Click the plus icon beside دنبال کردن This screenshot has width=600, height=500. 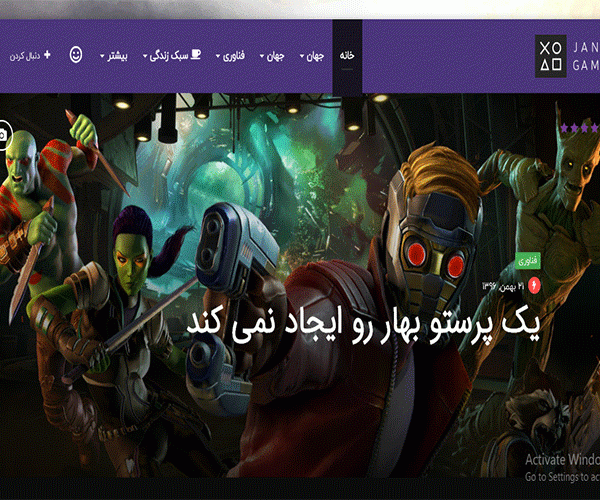coord(47,53)
